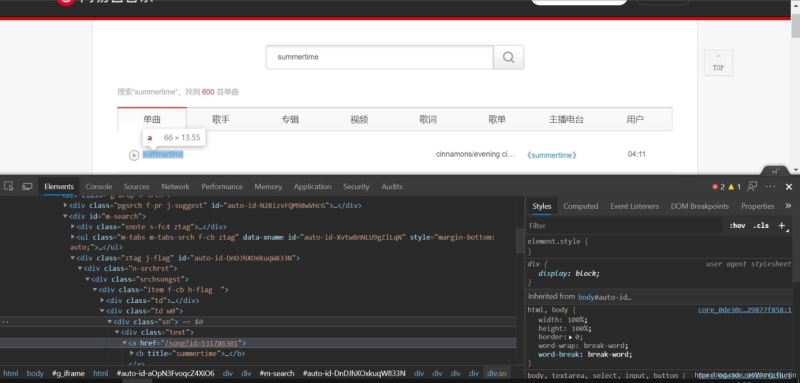Toggle the .cls classes button
Image resolution: width=800 pixels, height=383 pixels.
point(761,225)
